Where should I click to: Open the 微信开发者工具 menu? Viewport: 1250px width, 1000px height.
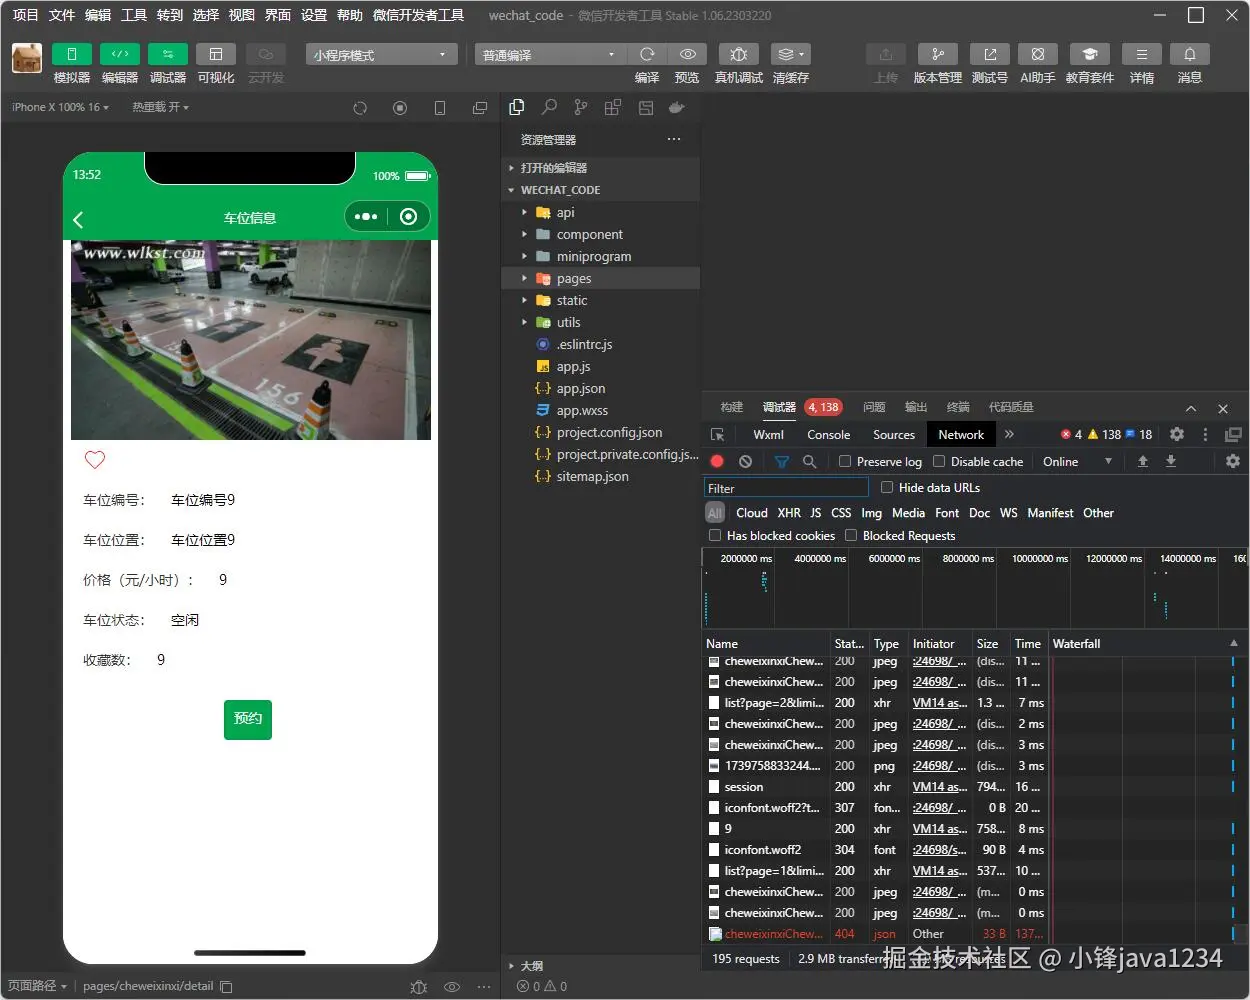click(x=418, y=15)
